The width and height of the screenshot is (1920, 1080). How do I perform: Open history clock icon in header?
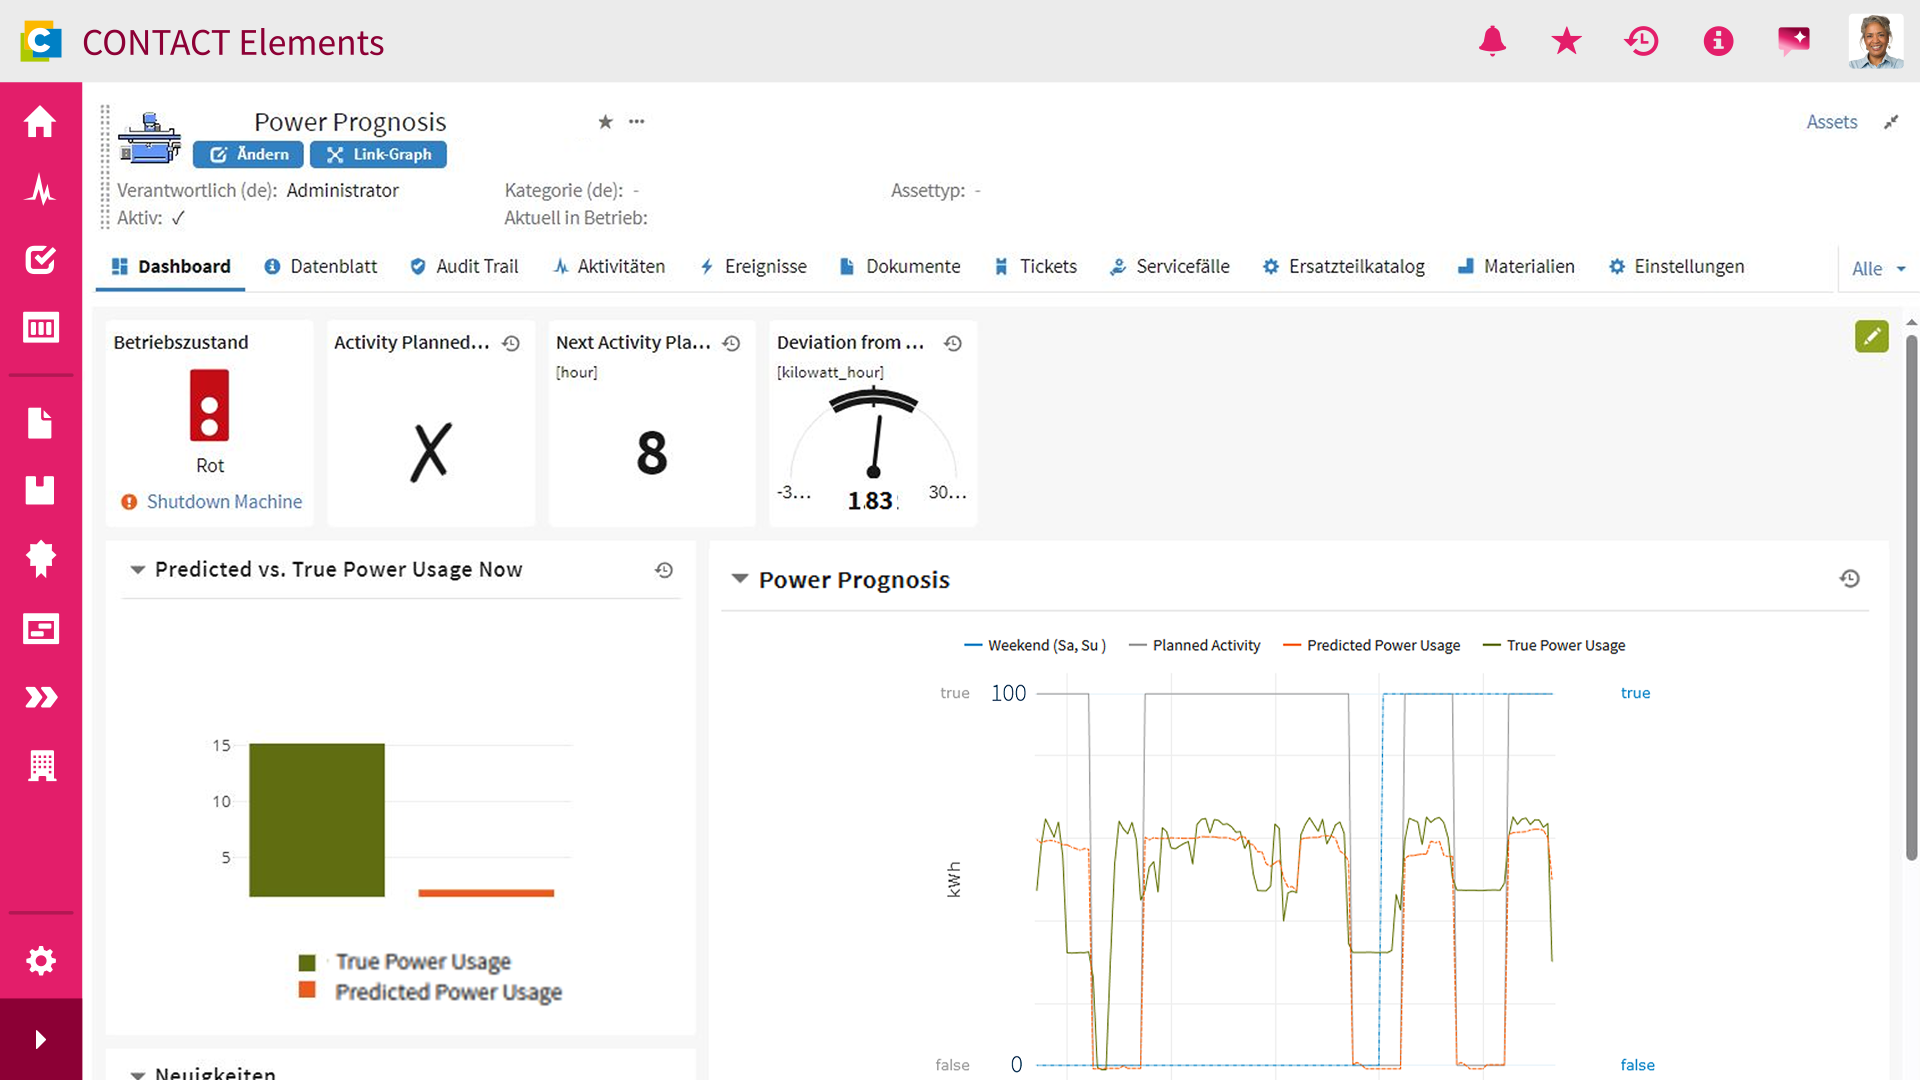tap(1641, 41)
